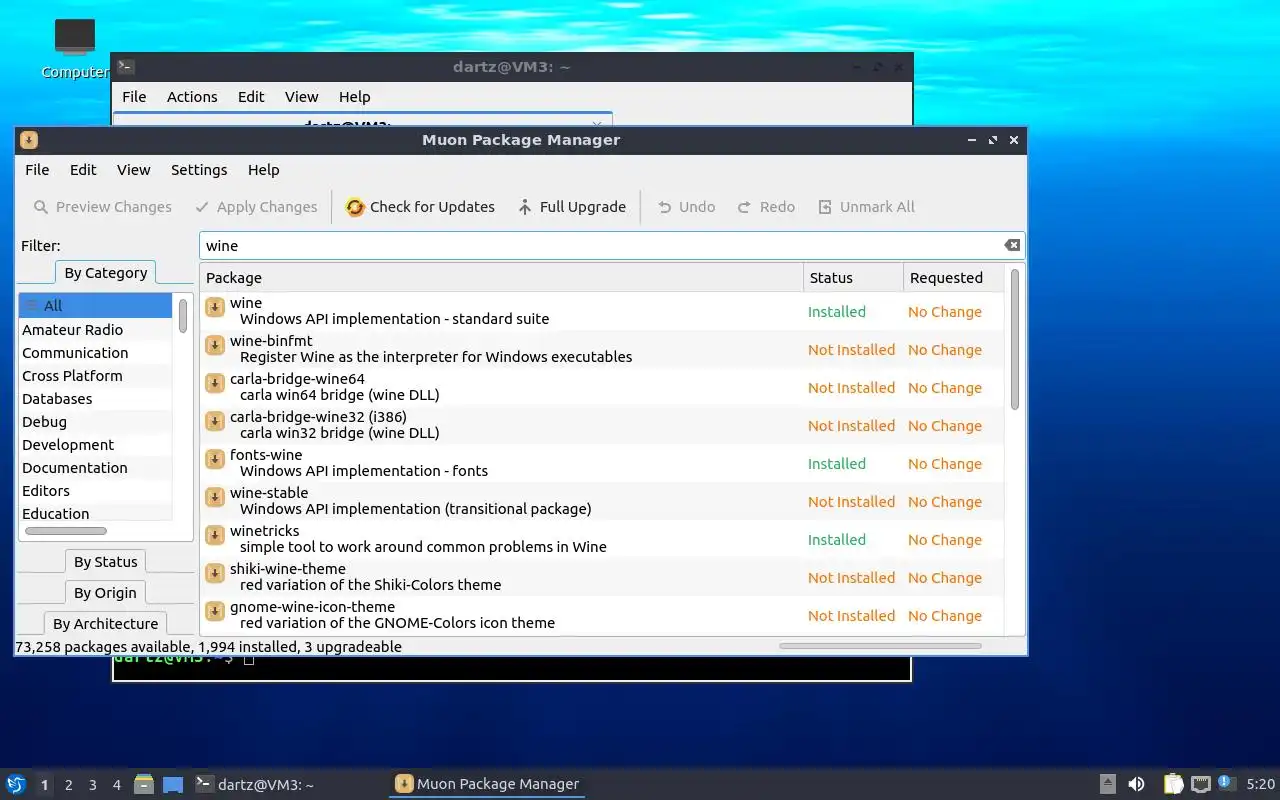The height and width of the screenshot is (800, 1280).
Task: Sort by the Requested column header
Action: pos(953,278)
